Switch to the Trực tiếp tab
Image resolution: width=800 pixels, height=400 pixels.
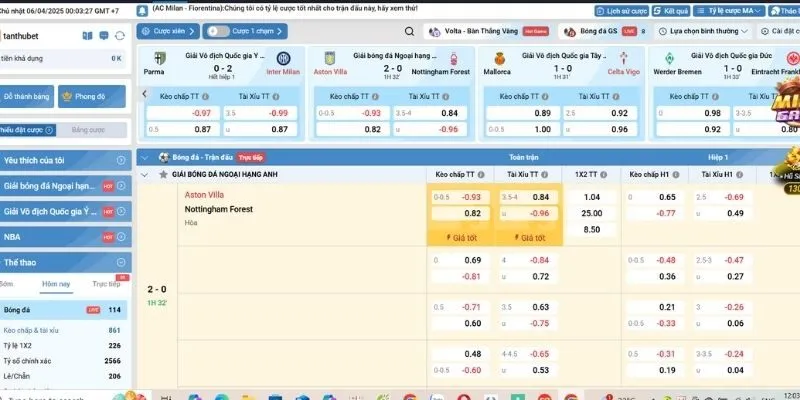[106, 284]
